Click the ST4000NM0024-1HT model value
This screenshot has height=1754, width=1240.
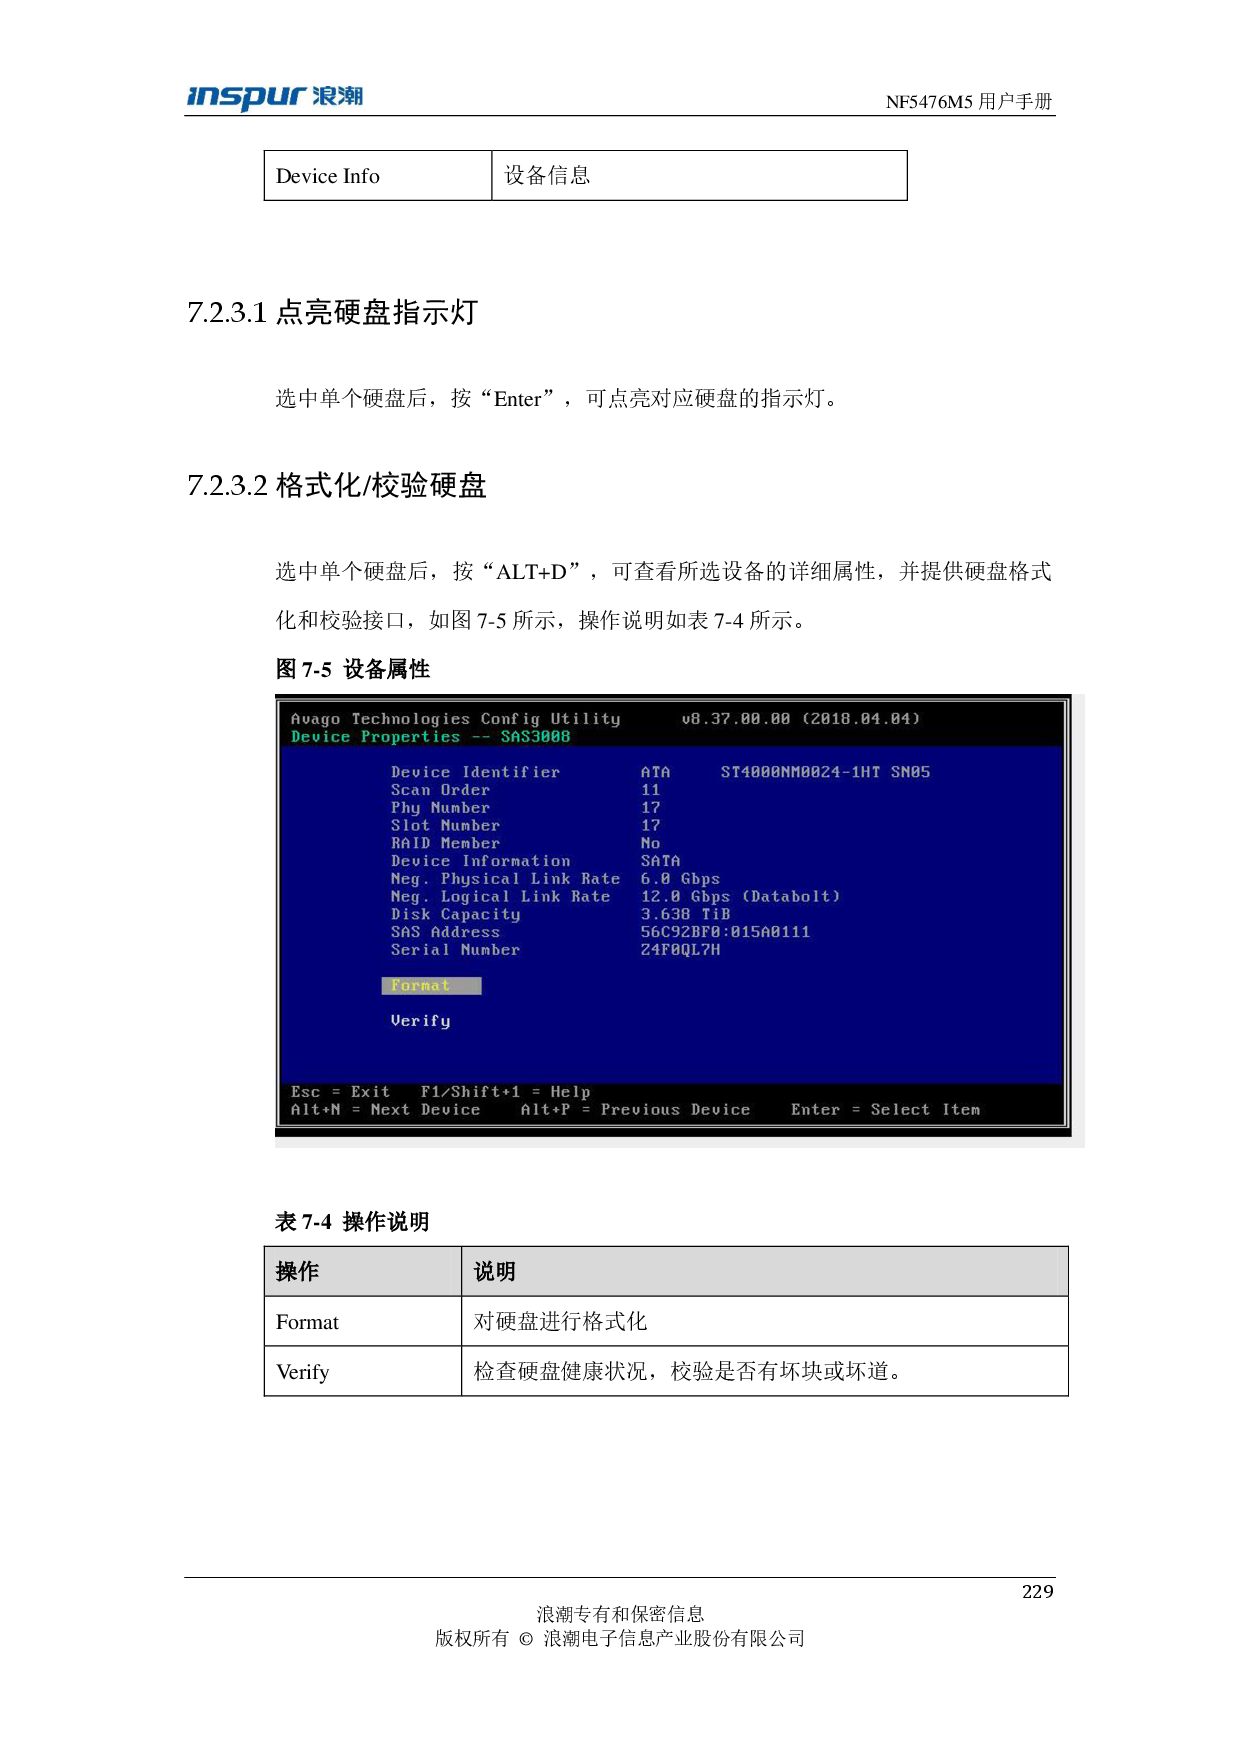click(x=800, y=772)
